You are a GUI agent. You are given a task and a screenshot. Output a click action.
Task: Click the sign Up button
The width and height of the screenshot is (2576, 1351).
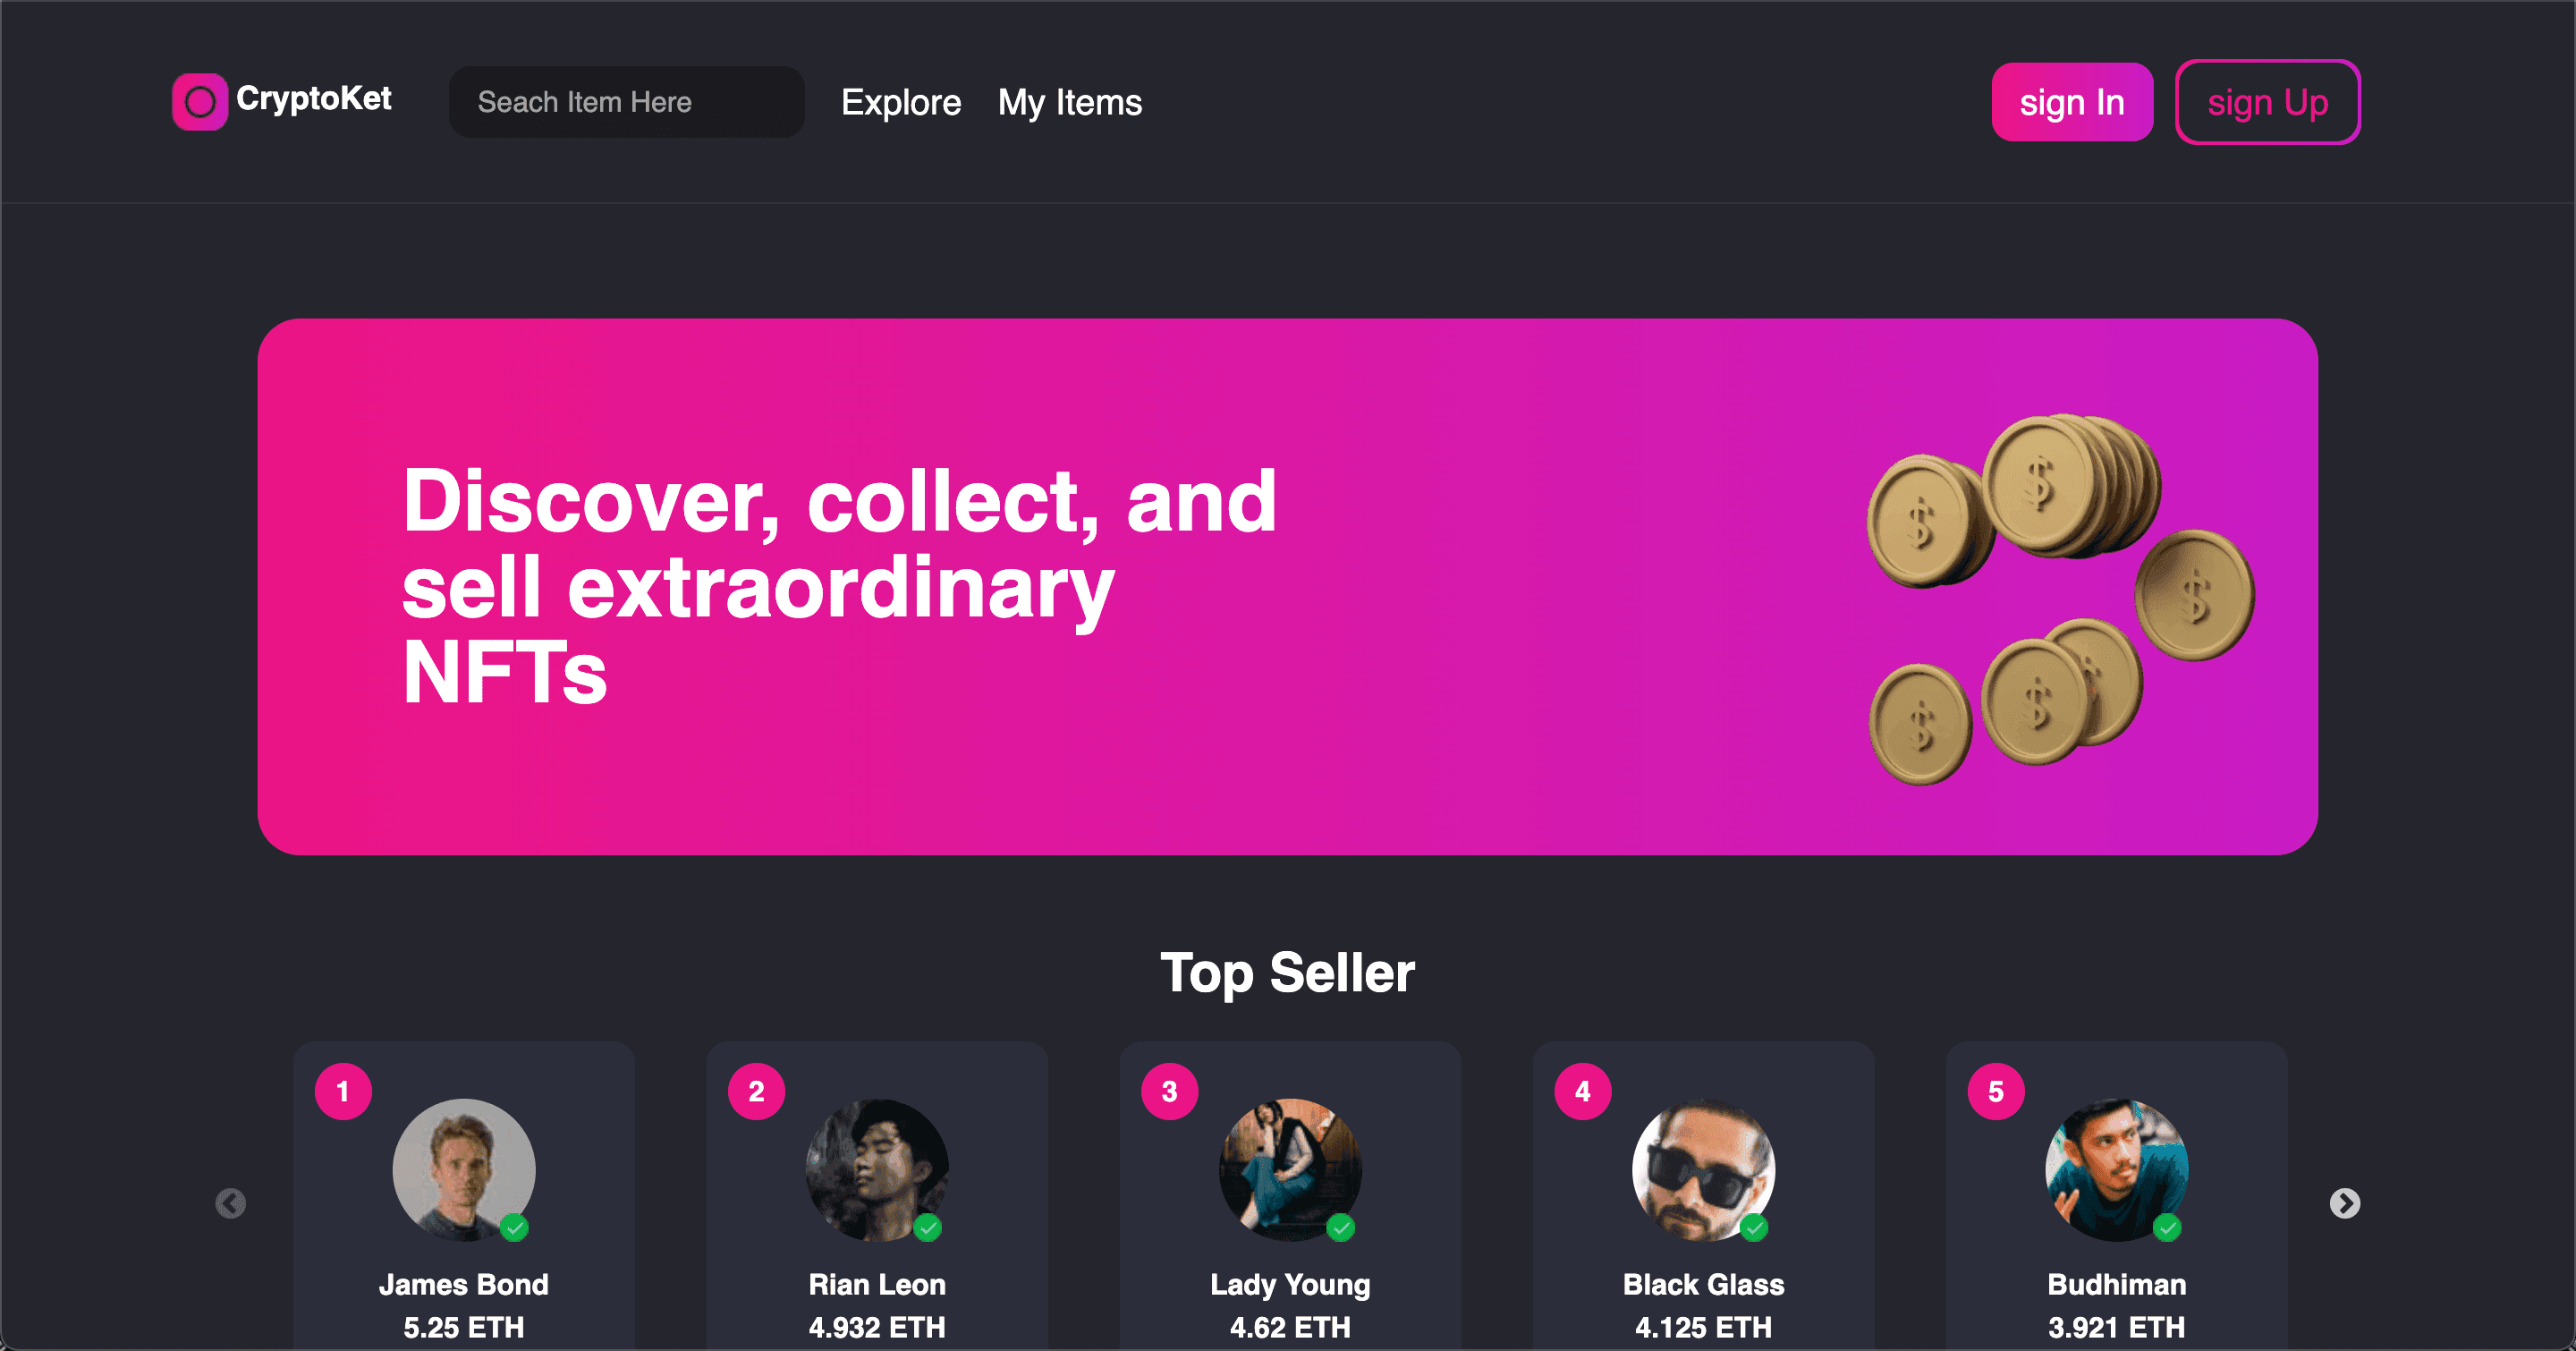2268,102
